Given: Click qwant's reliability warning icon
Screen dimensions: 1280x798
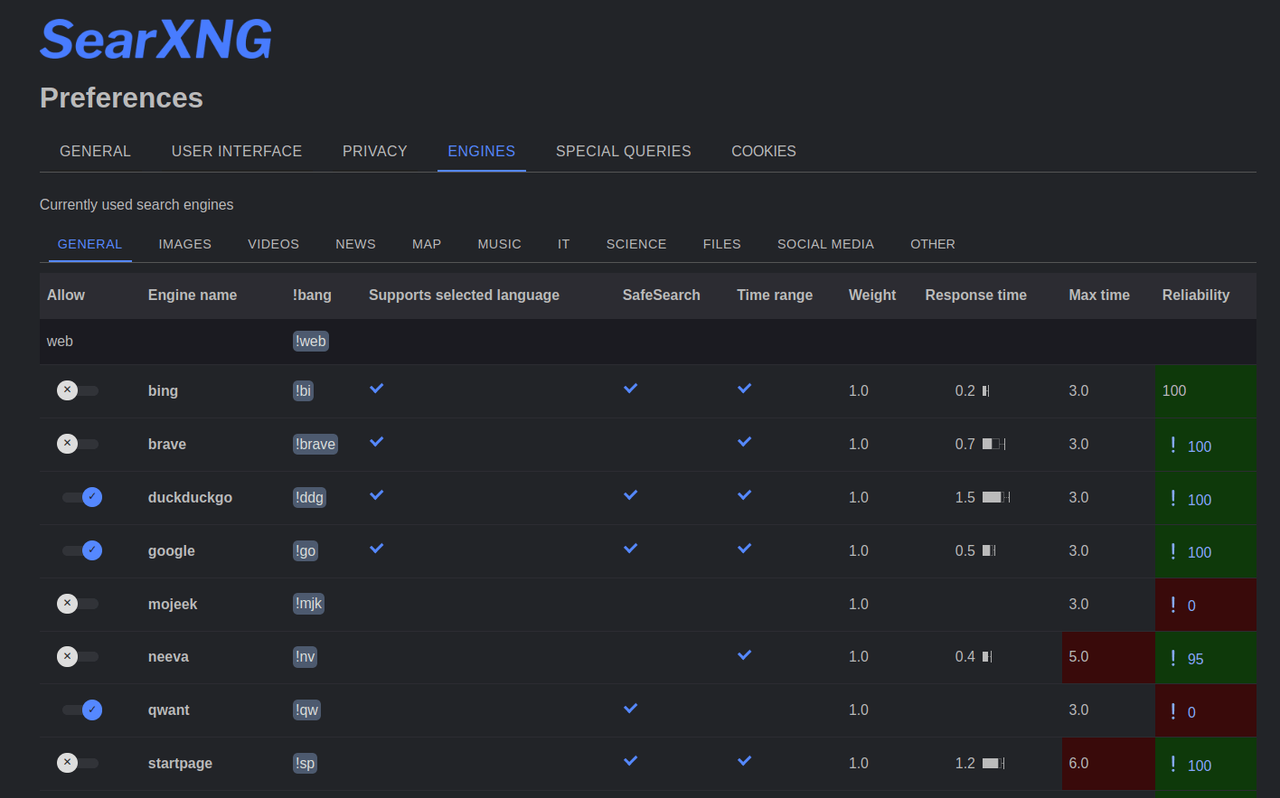Looking at the screenshot, I should 1173,711.
